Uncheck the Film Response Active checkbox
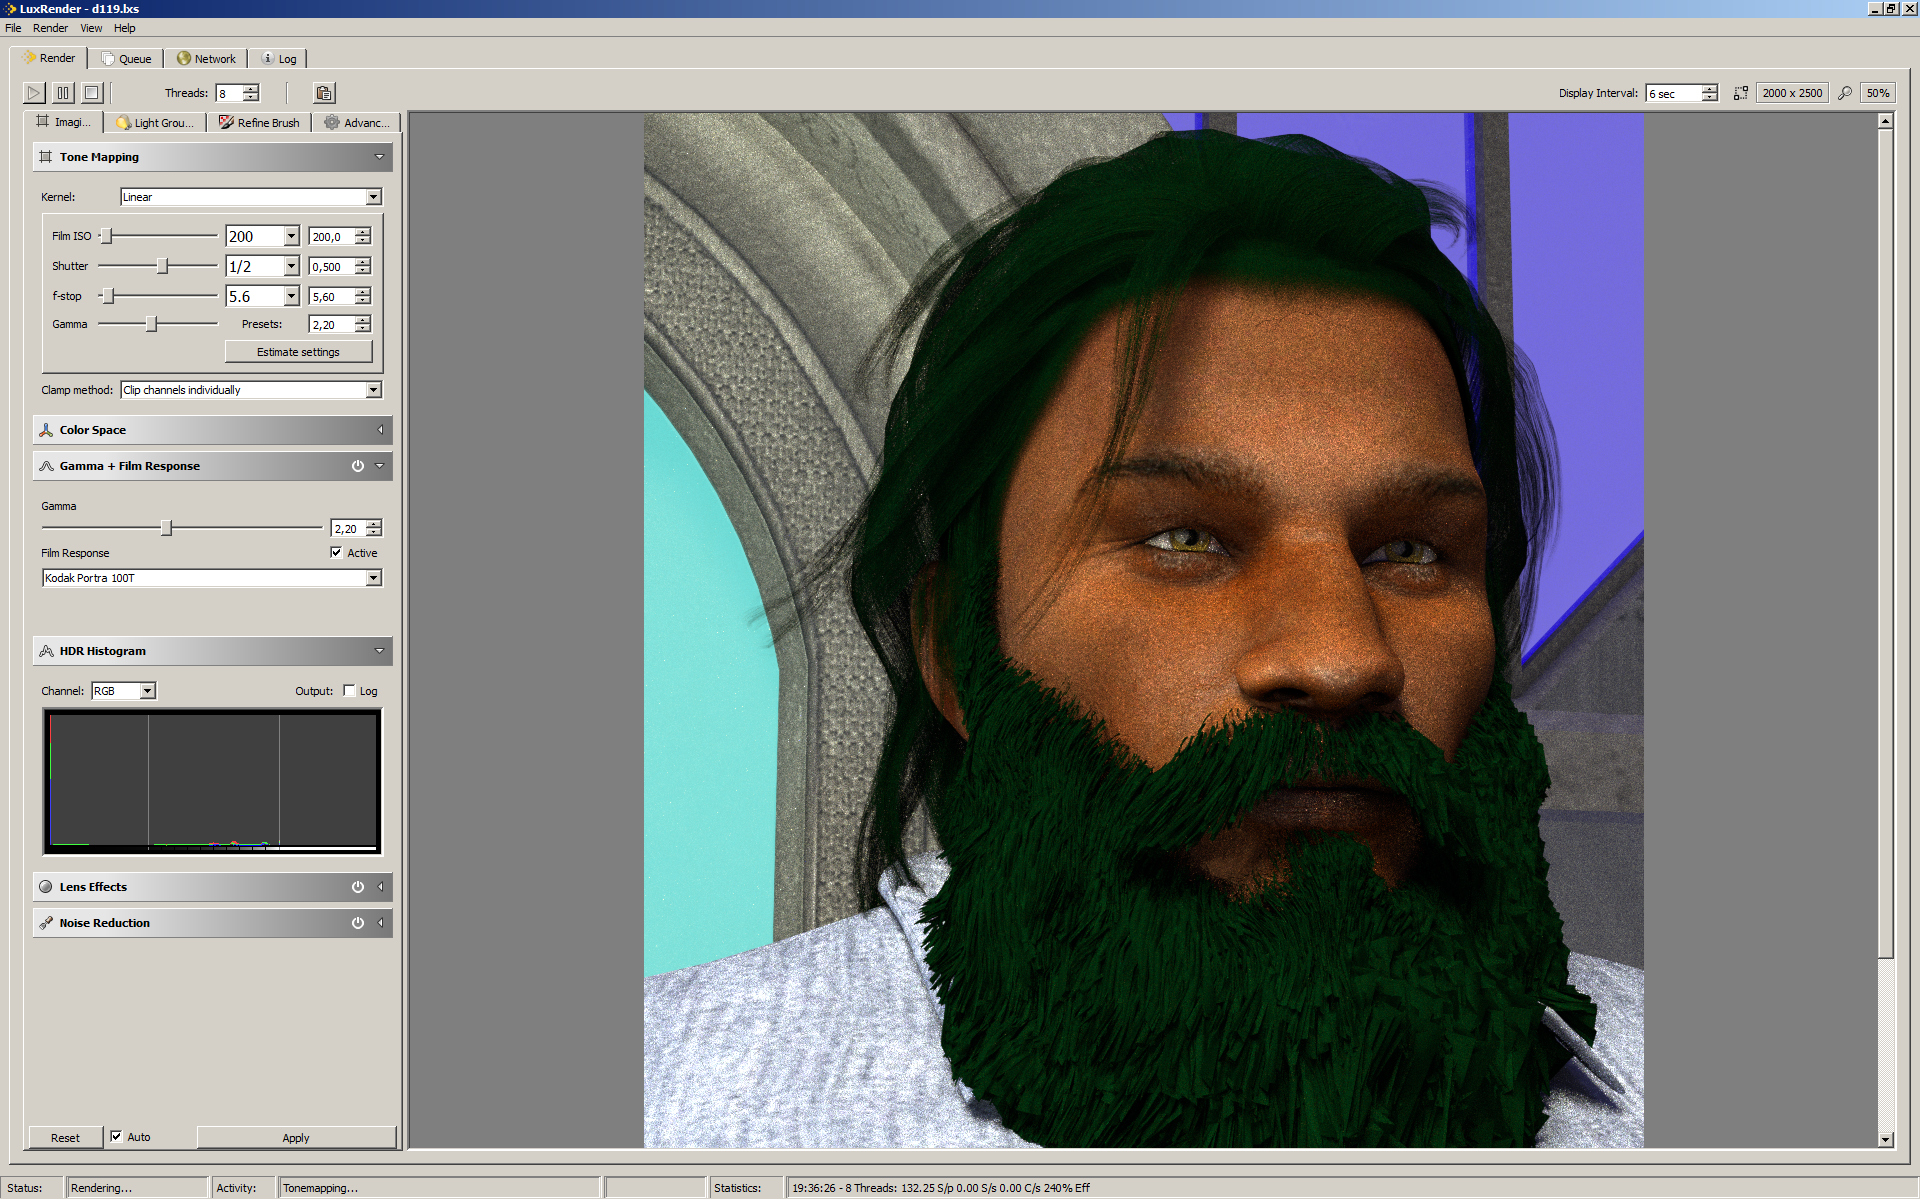This screenshot has width=1920, height=1200. pos(337,552)
